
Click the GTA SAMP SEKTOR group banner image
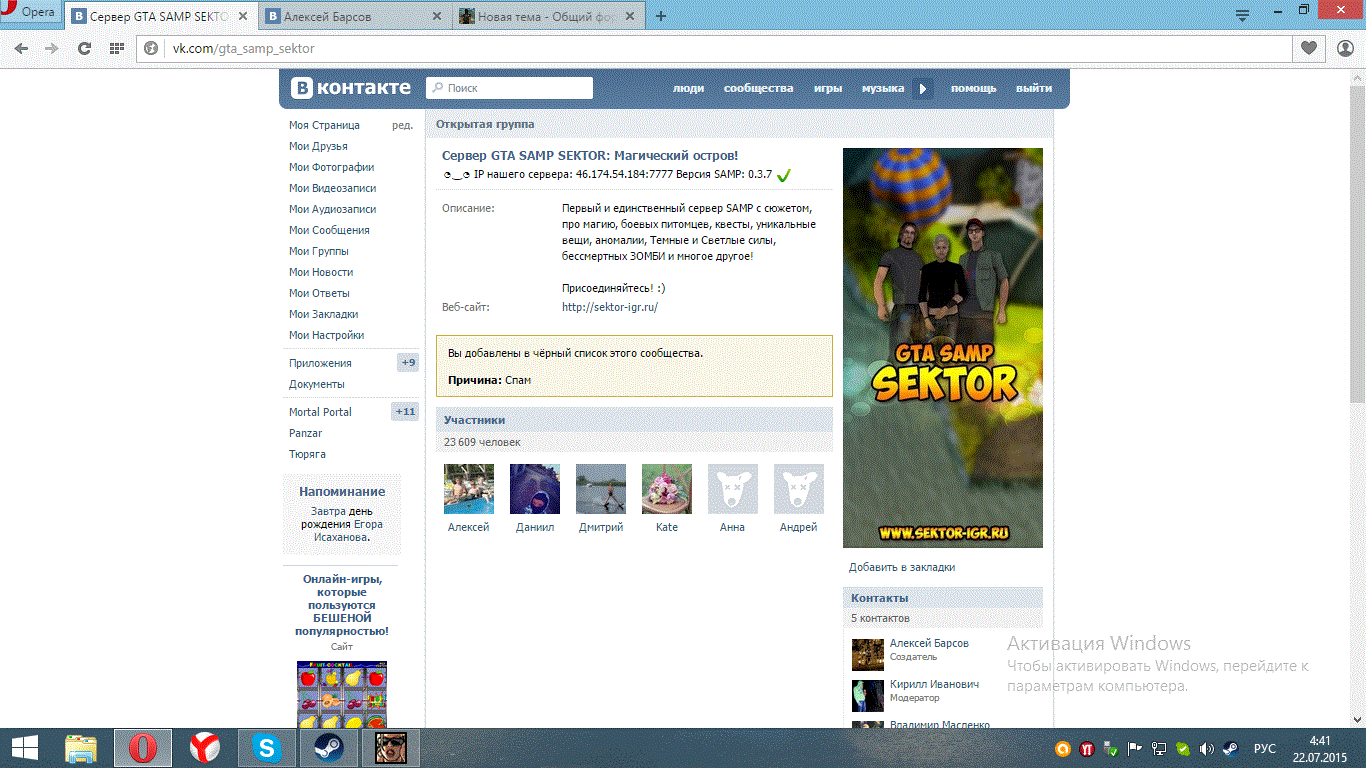tap(943, 348)
